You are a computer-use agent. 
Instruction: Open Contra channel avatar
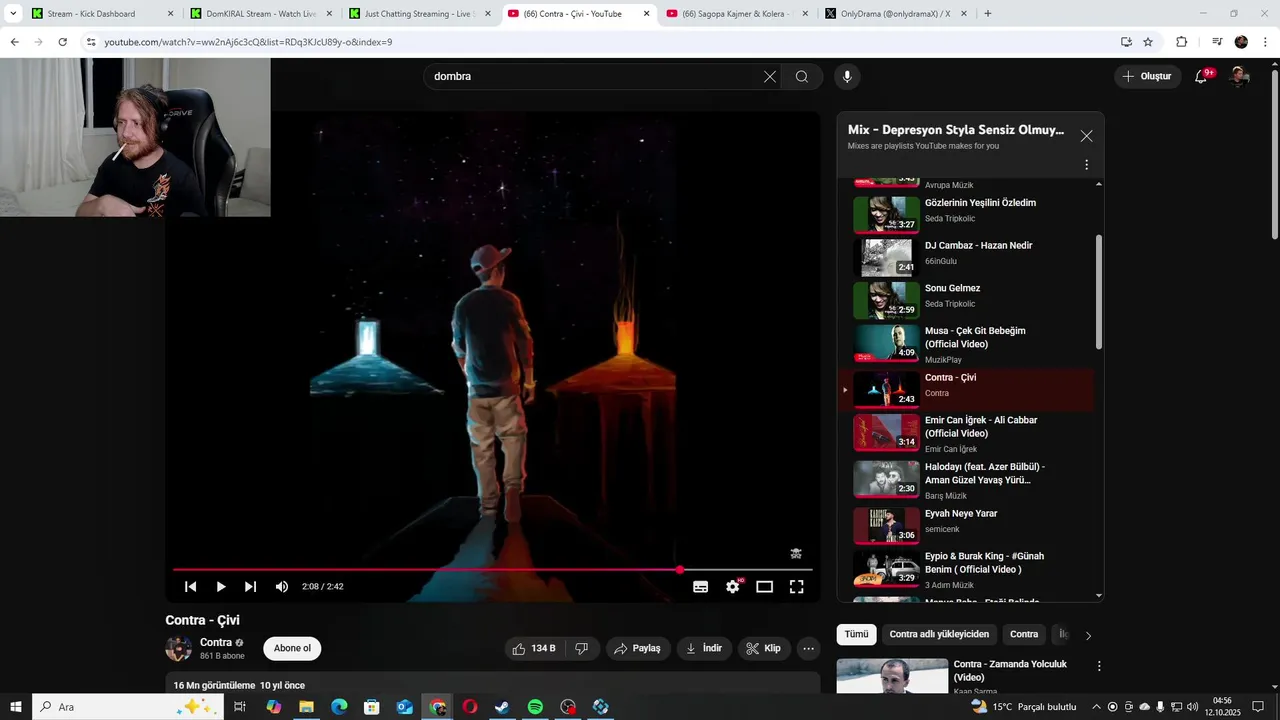coord(178,649)
